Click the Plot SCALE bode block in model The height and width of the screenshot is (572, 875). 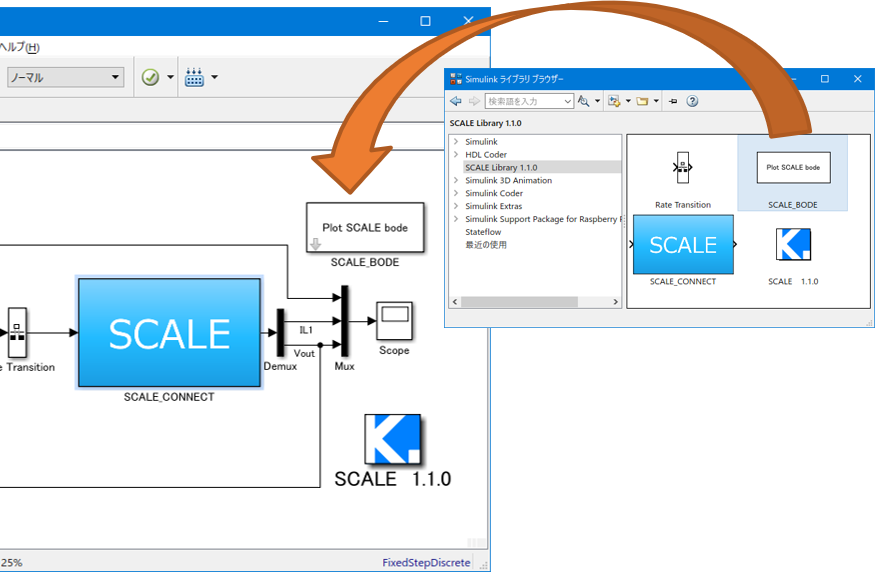point(365,227)
